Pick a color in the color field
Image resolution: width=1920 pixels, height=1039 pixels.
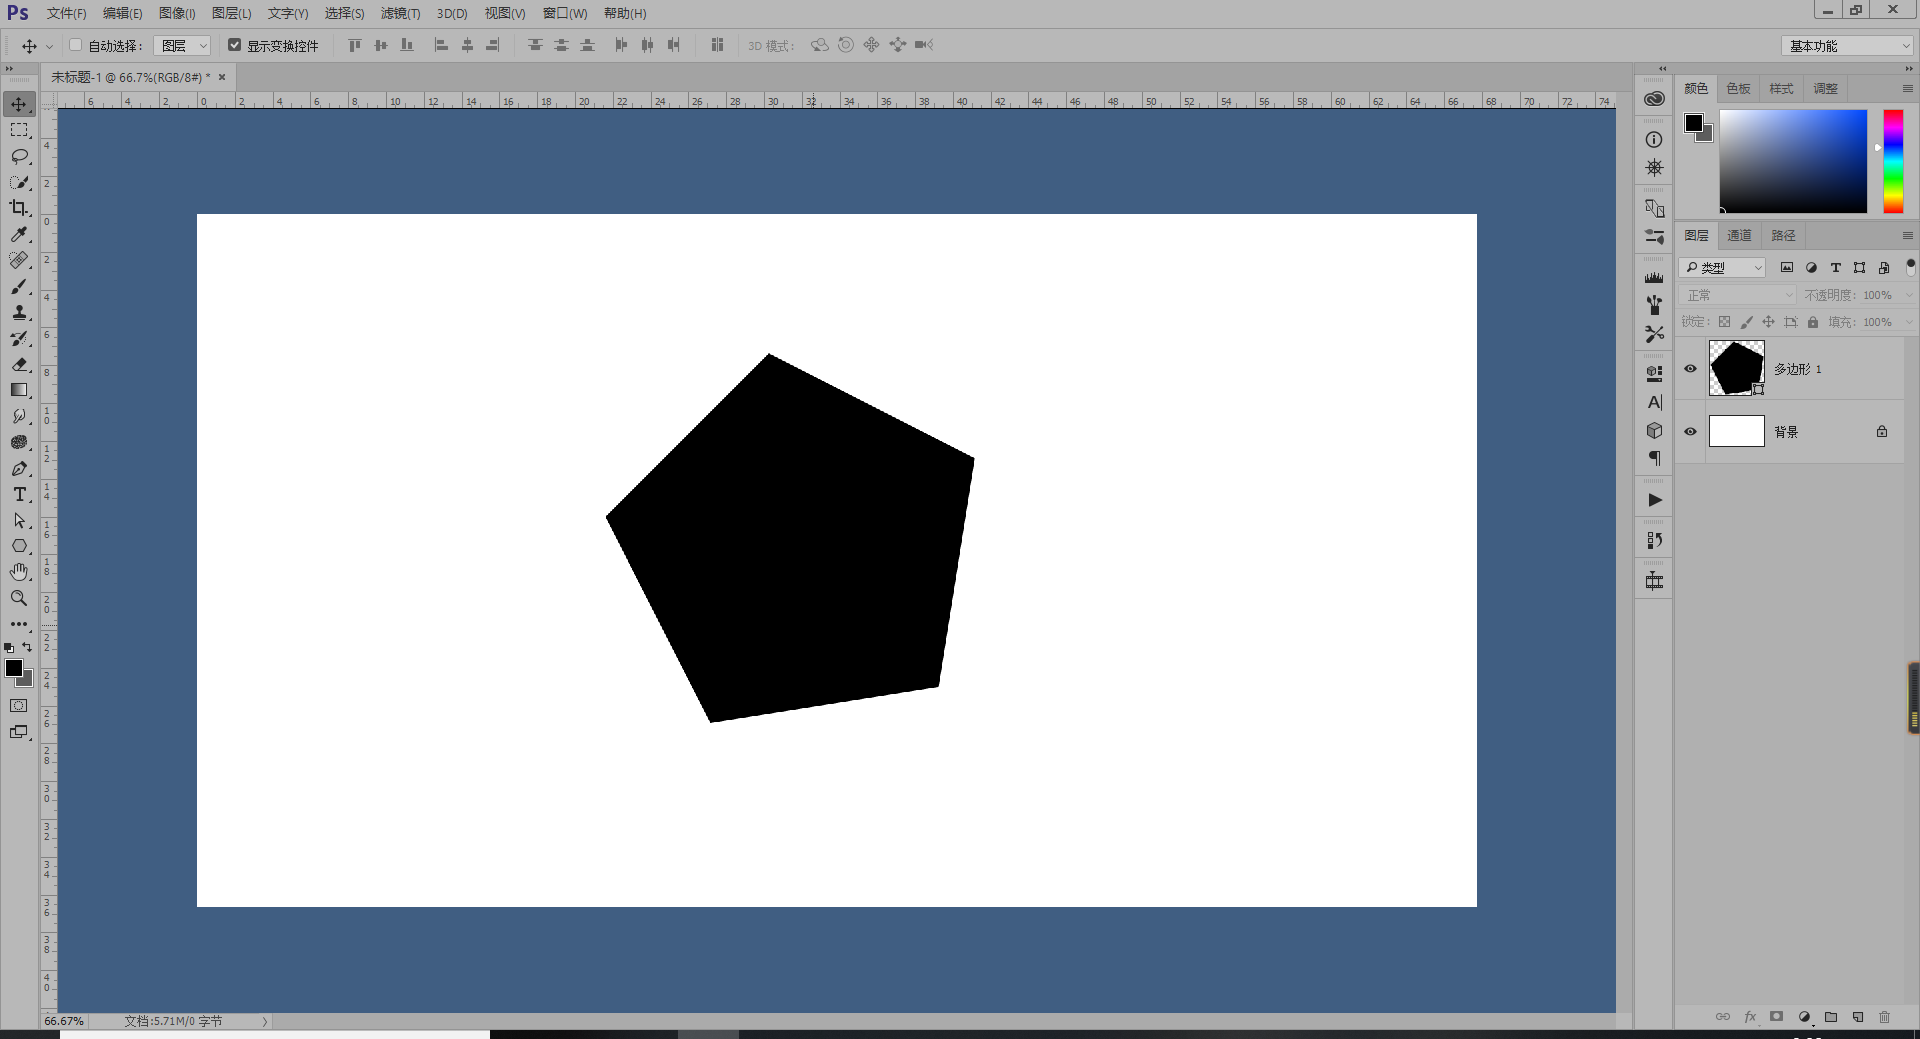click(1793, 161)
